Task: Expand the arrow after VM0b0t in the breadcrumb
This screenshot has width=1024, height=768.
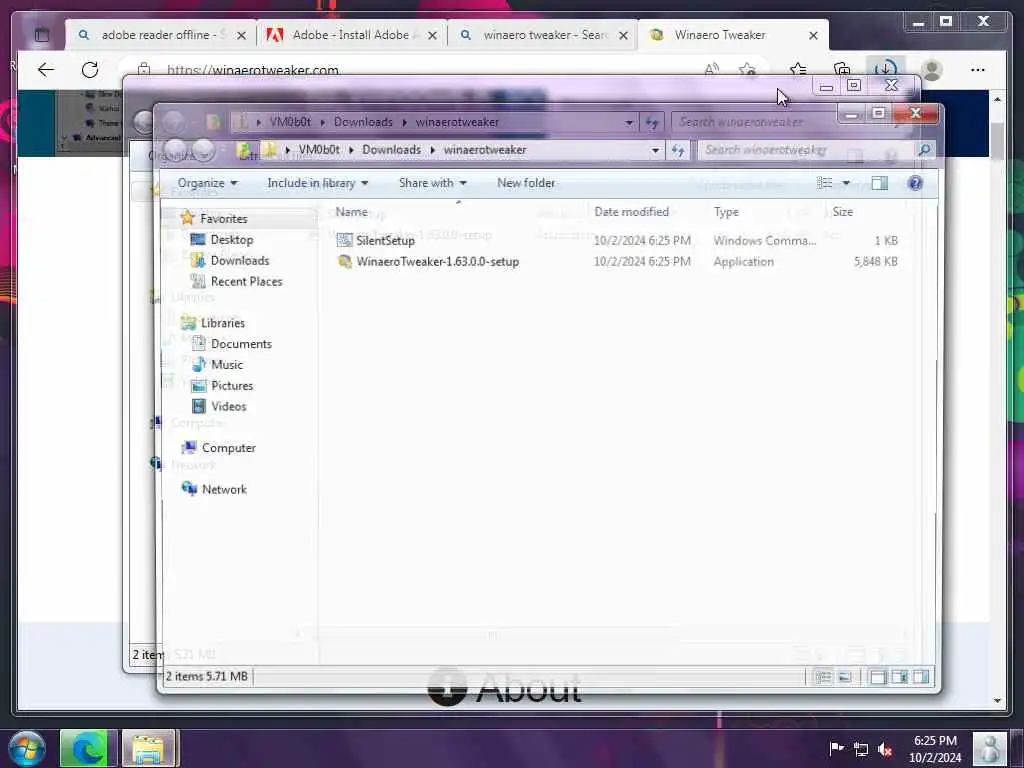Action: [351, 150]
